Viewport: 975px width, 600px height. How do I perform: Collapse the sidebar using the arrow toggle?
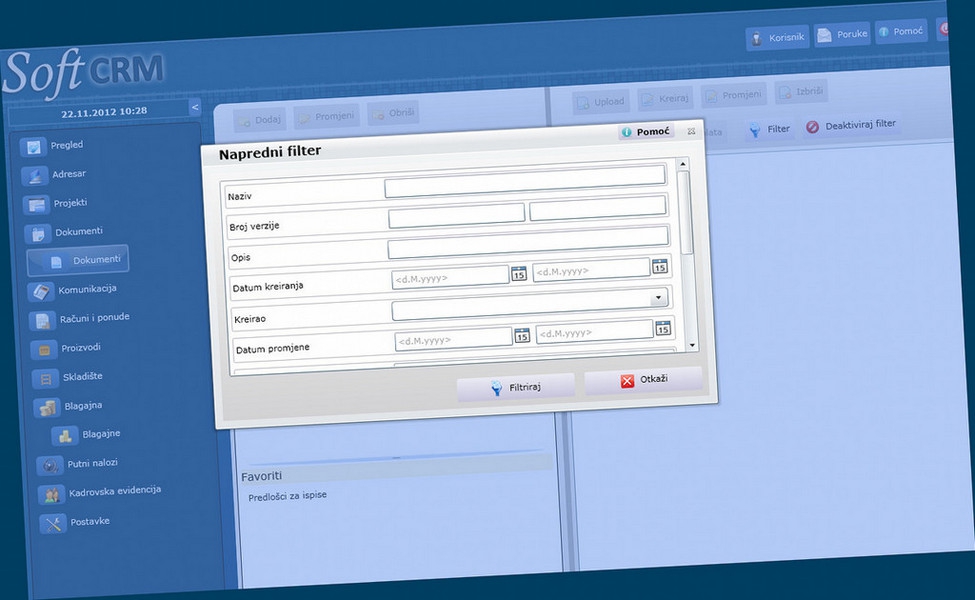point(195,107)
